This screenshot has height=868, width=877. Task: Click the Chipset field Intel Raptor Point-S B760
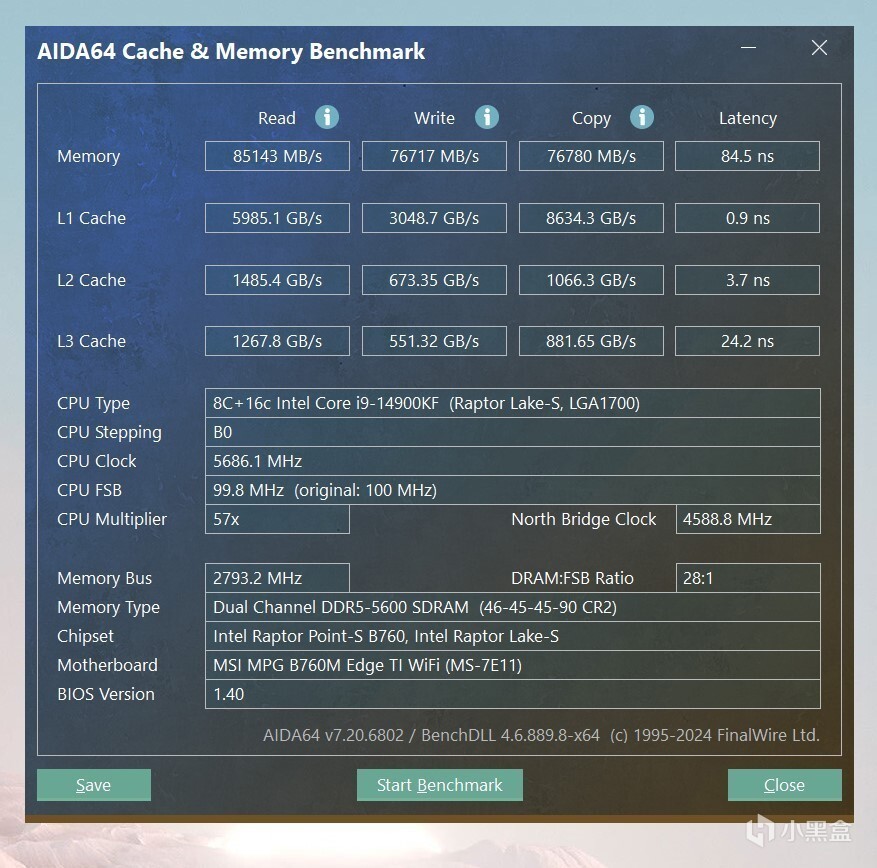click(513, 636)
